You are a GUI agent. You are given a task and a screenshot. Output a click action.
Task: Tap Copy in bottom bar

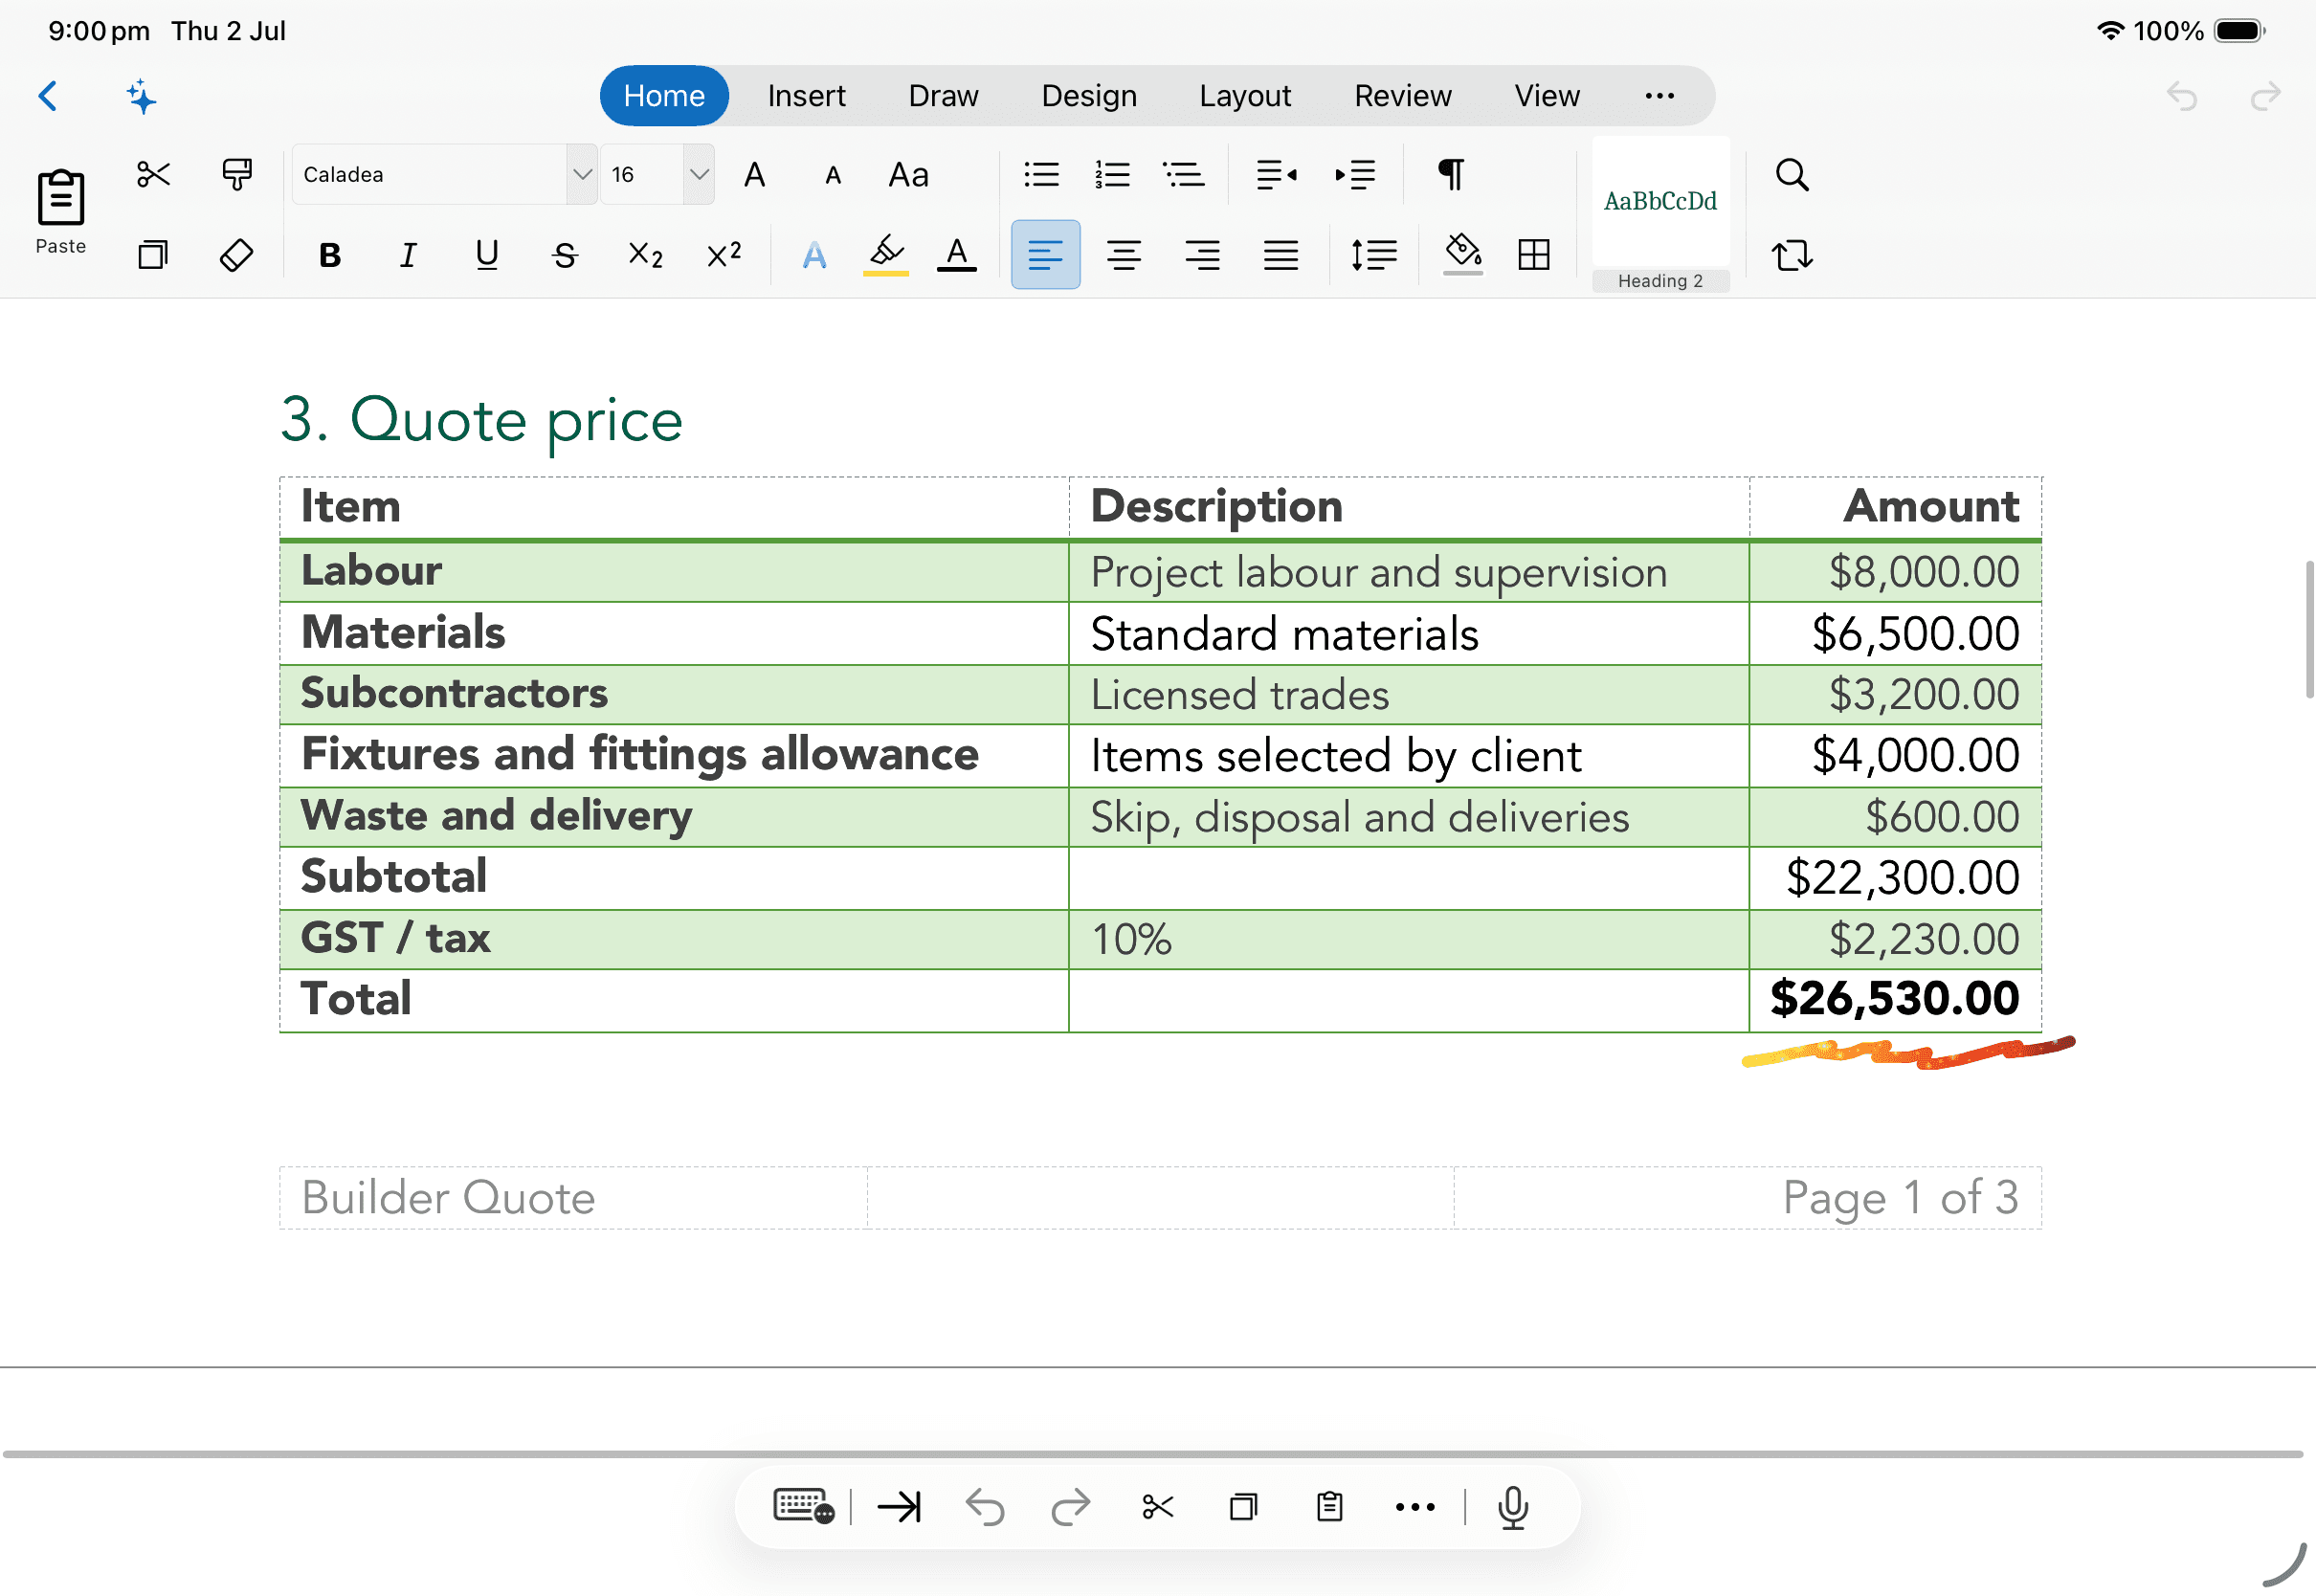point(1243,1506)
